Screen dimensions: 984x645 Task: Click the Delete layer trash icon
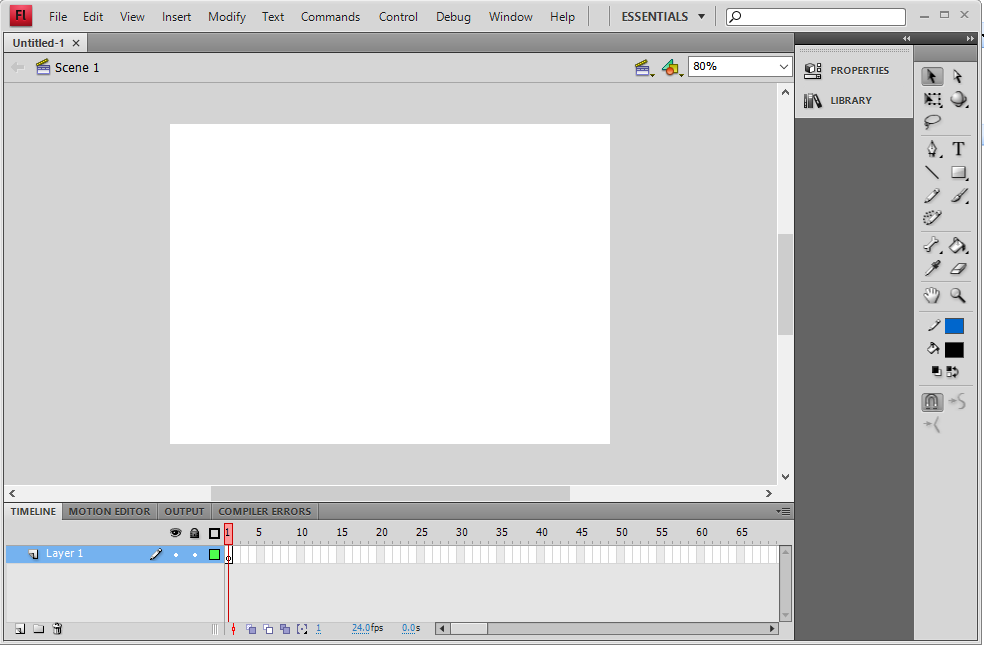[57, 629]
